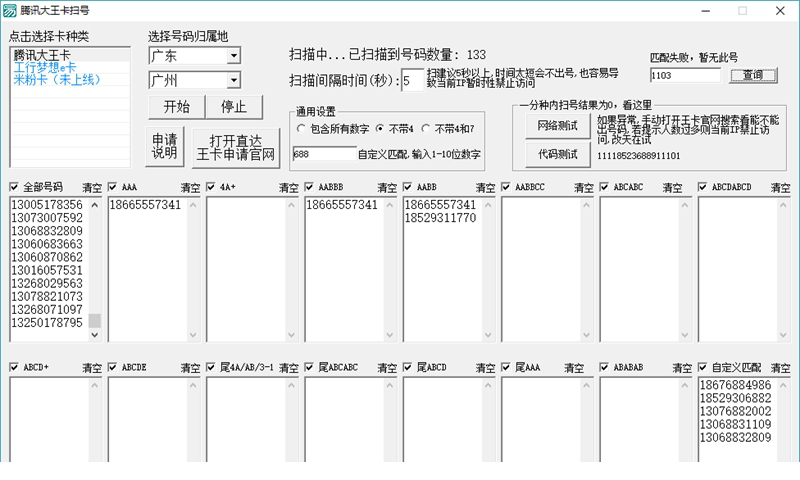This screenshot has width=800, height=480.
Task: Click 清空 next to AABBCC
Action: tap(584, 188)
